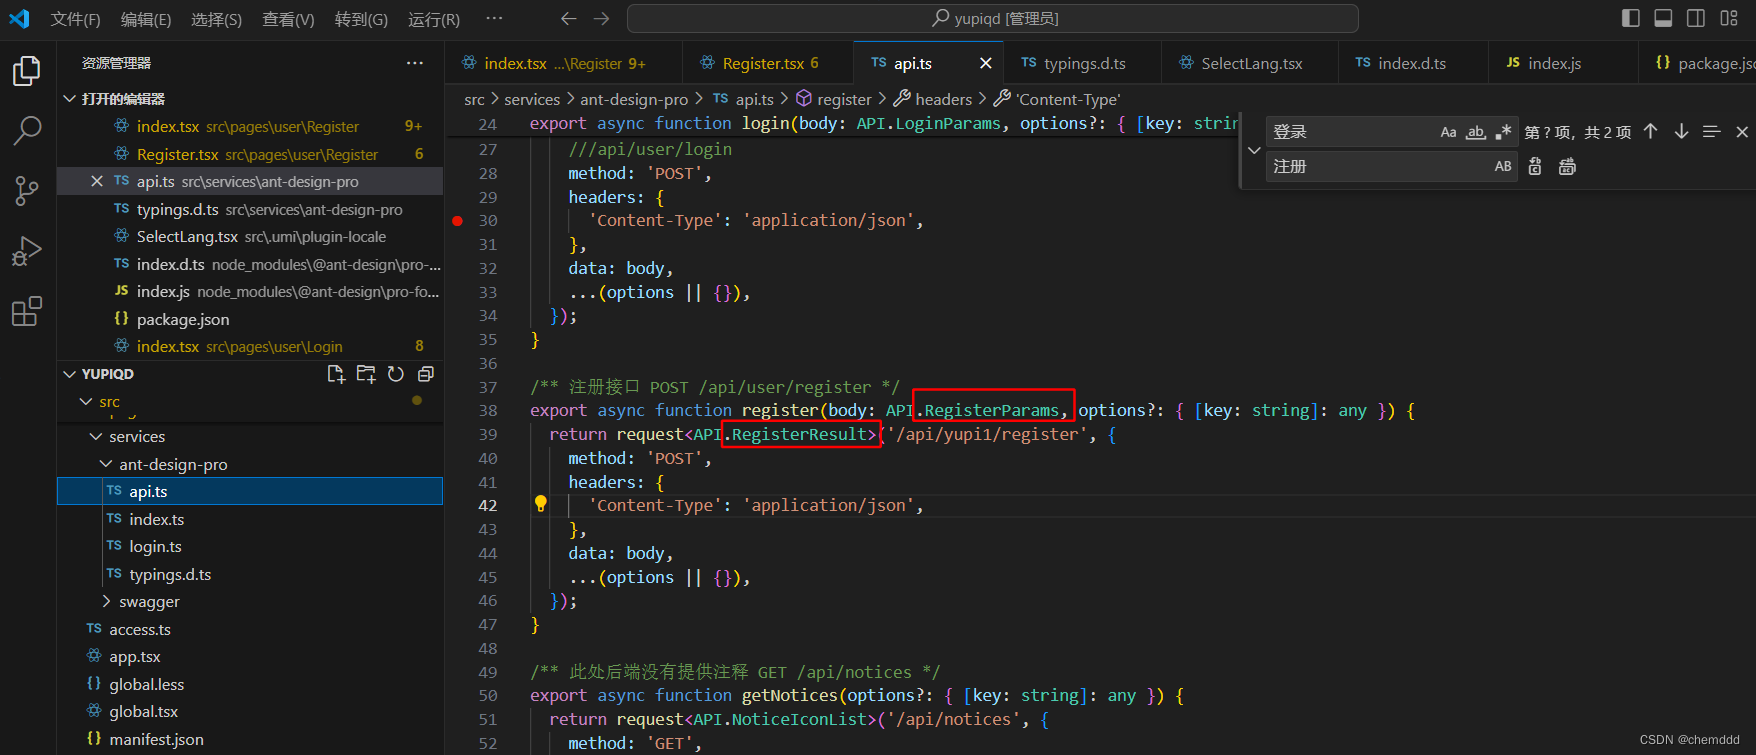Collapse the YUPIQD project section
The width and height of the screenshot is (1756, 755).
pos(69,374)
